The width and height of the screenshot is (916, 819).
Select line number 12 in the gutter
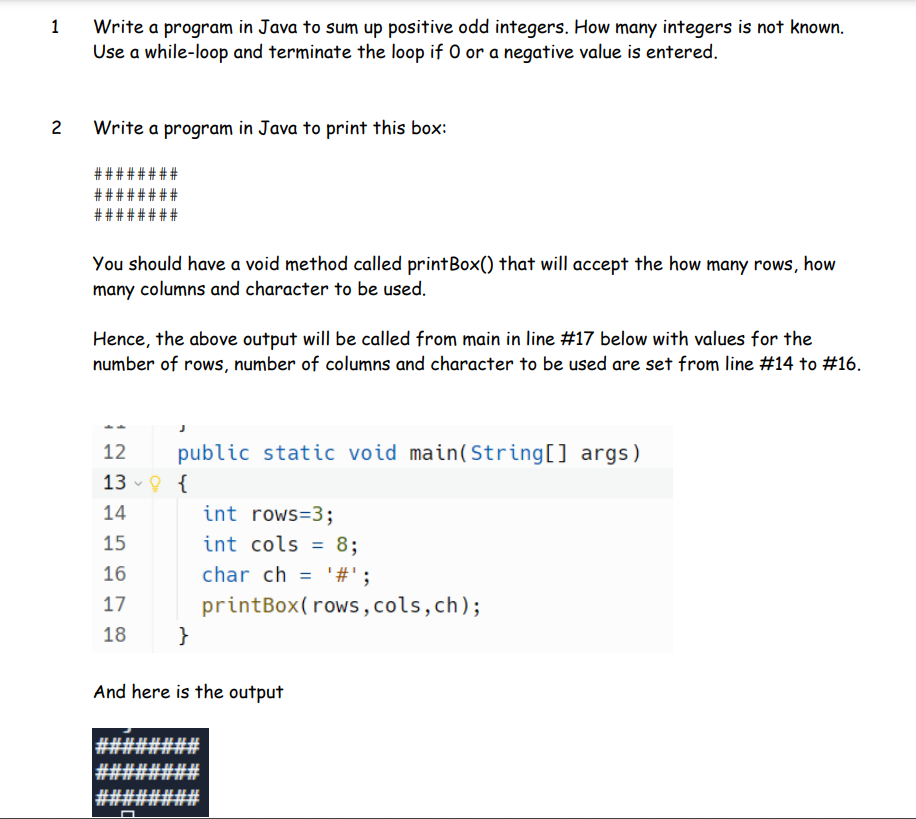pos(115,452)
